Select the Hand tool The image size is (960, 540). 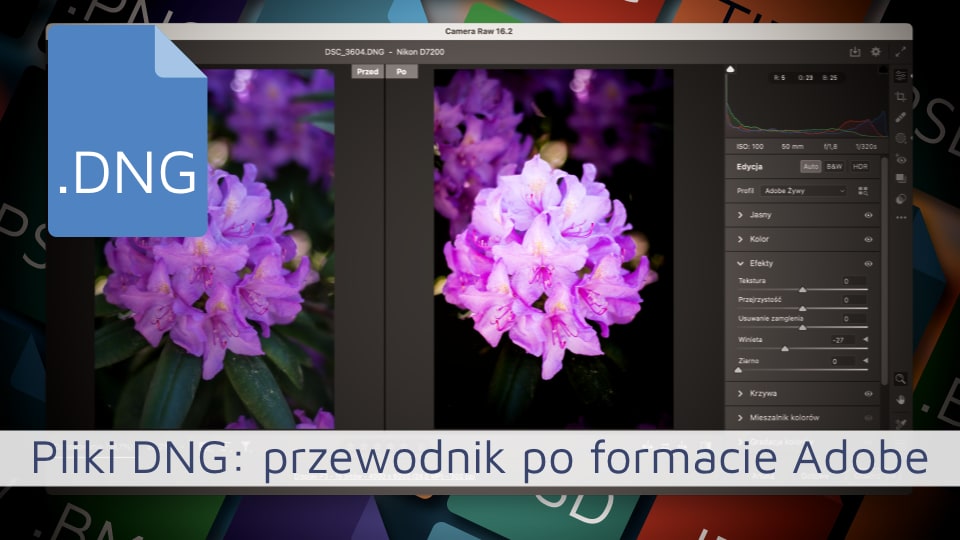pyautogui.click(x=901, y=400)
